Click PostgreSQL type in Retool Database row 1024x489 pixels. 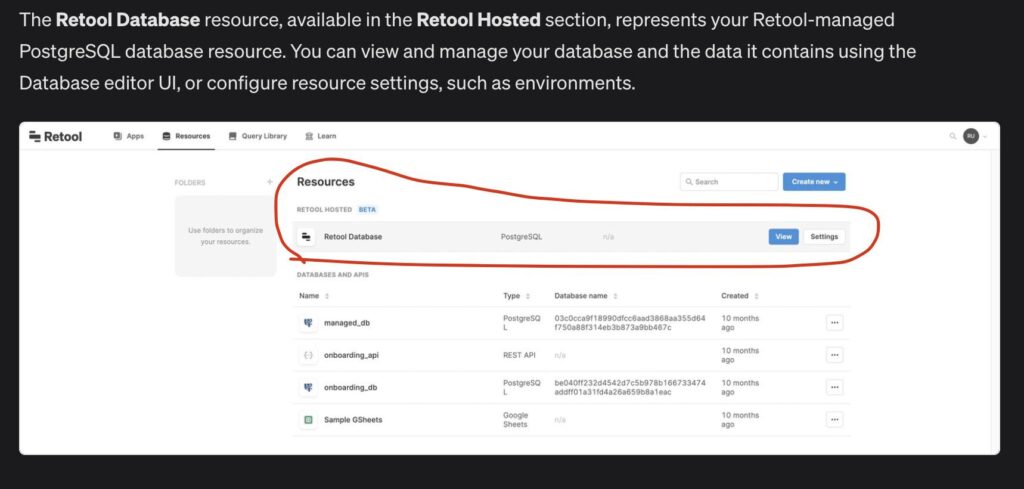pyautogui.click(x=521, y=237)
